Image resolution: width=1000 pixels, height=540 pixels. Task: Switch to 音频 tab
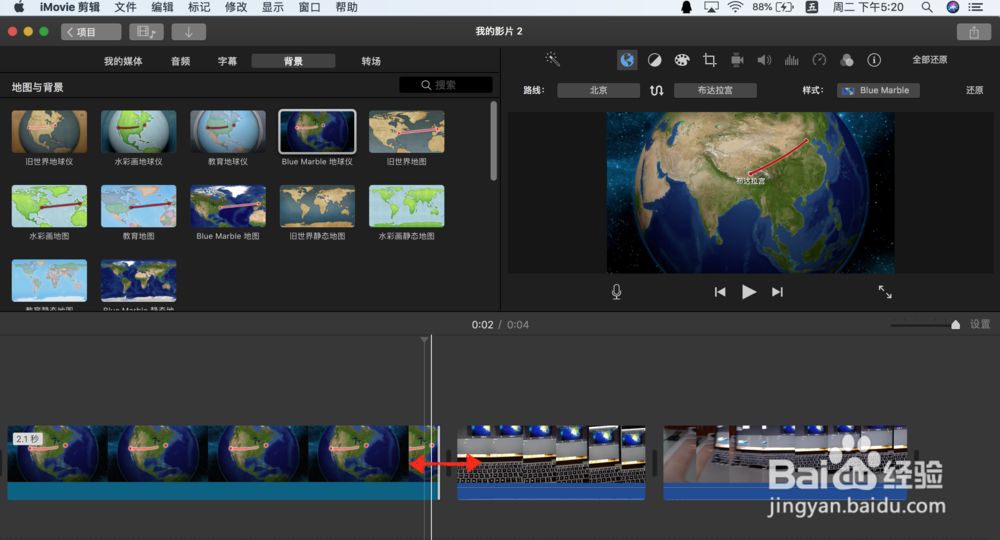(x=180, y=61)
